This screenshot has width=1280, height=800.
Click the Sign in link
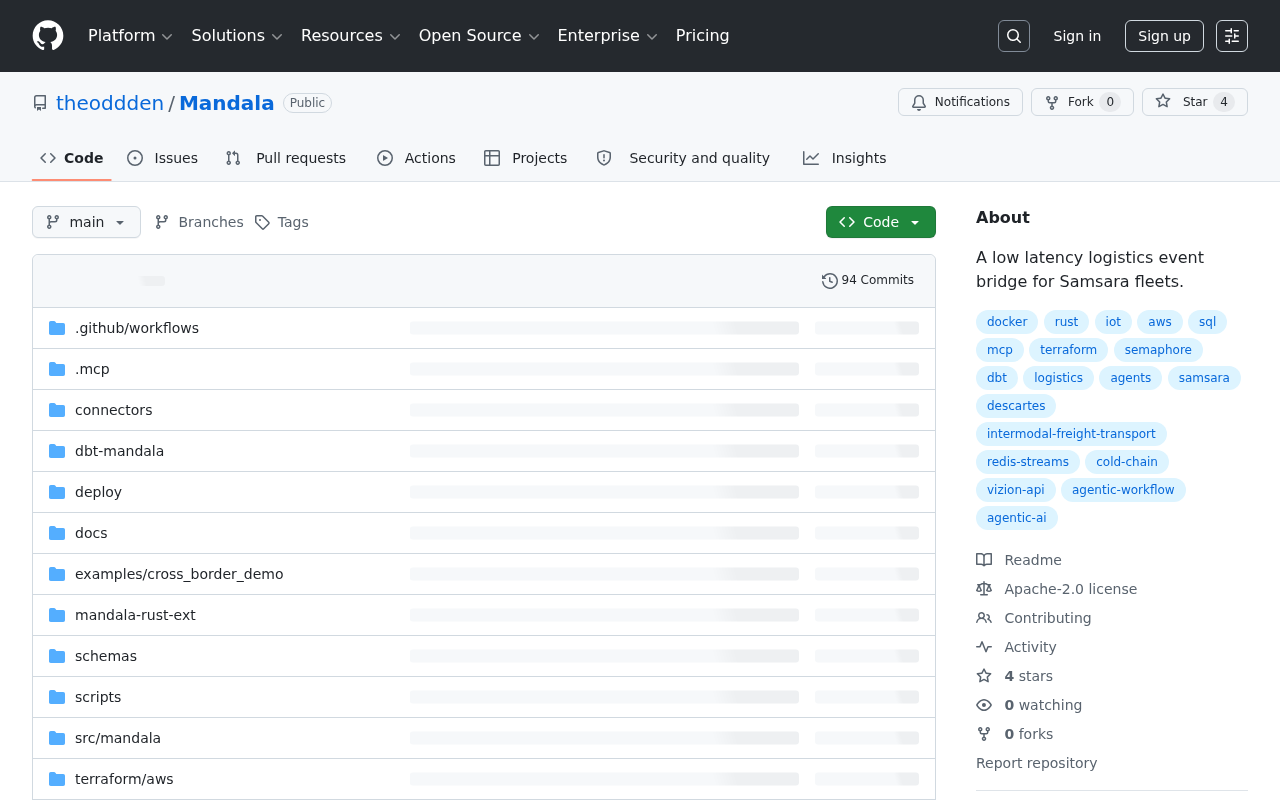1077,36
